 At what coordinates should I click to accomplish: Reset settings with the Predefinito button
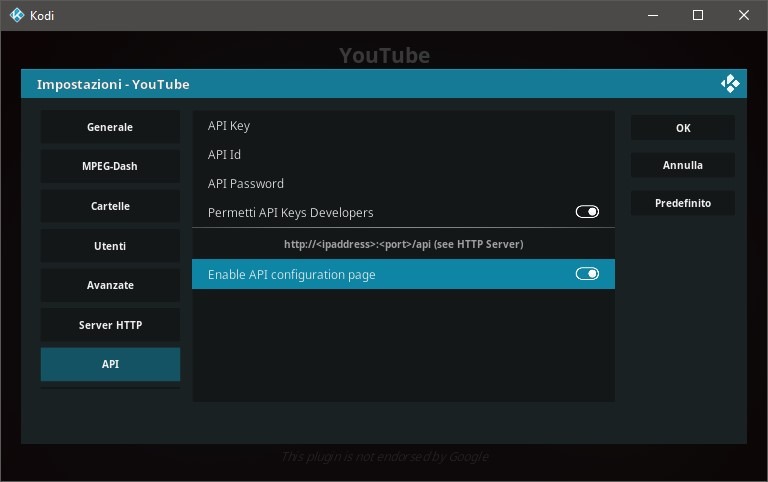683,203
